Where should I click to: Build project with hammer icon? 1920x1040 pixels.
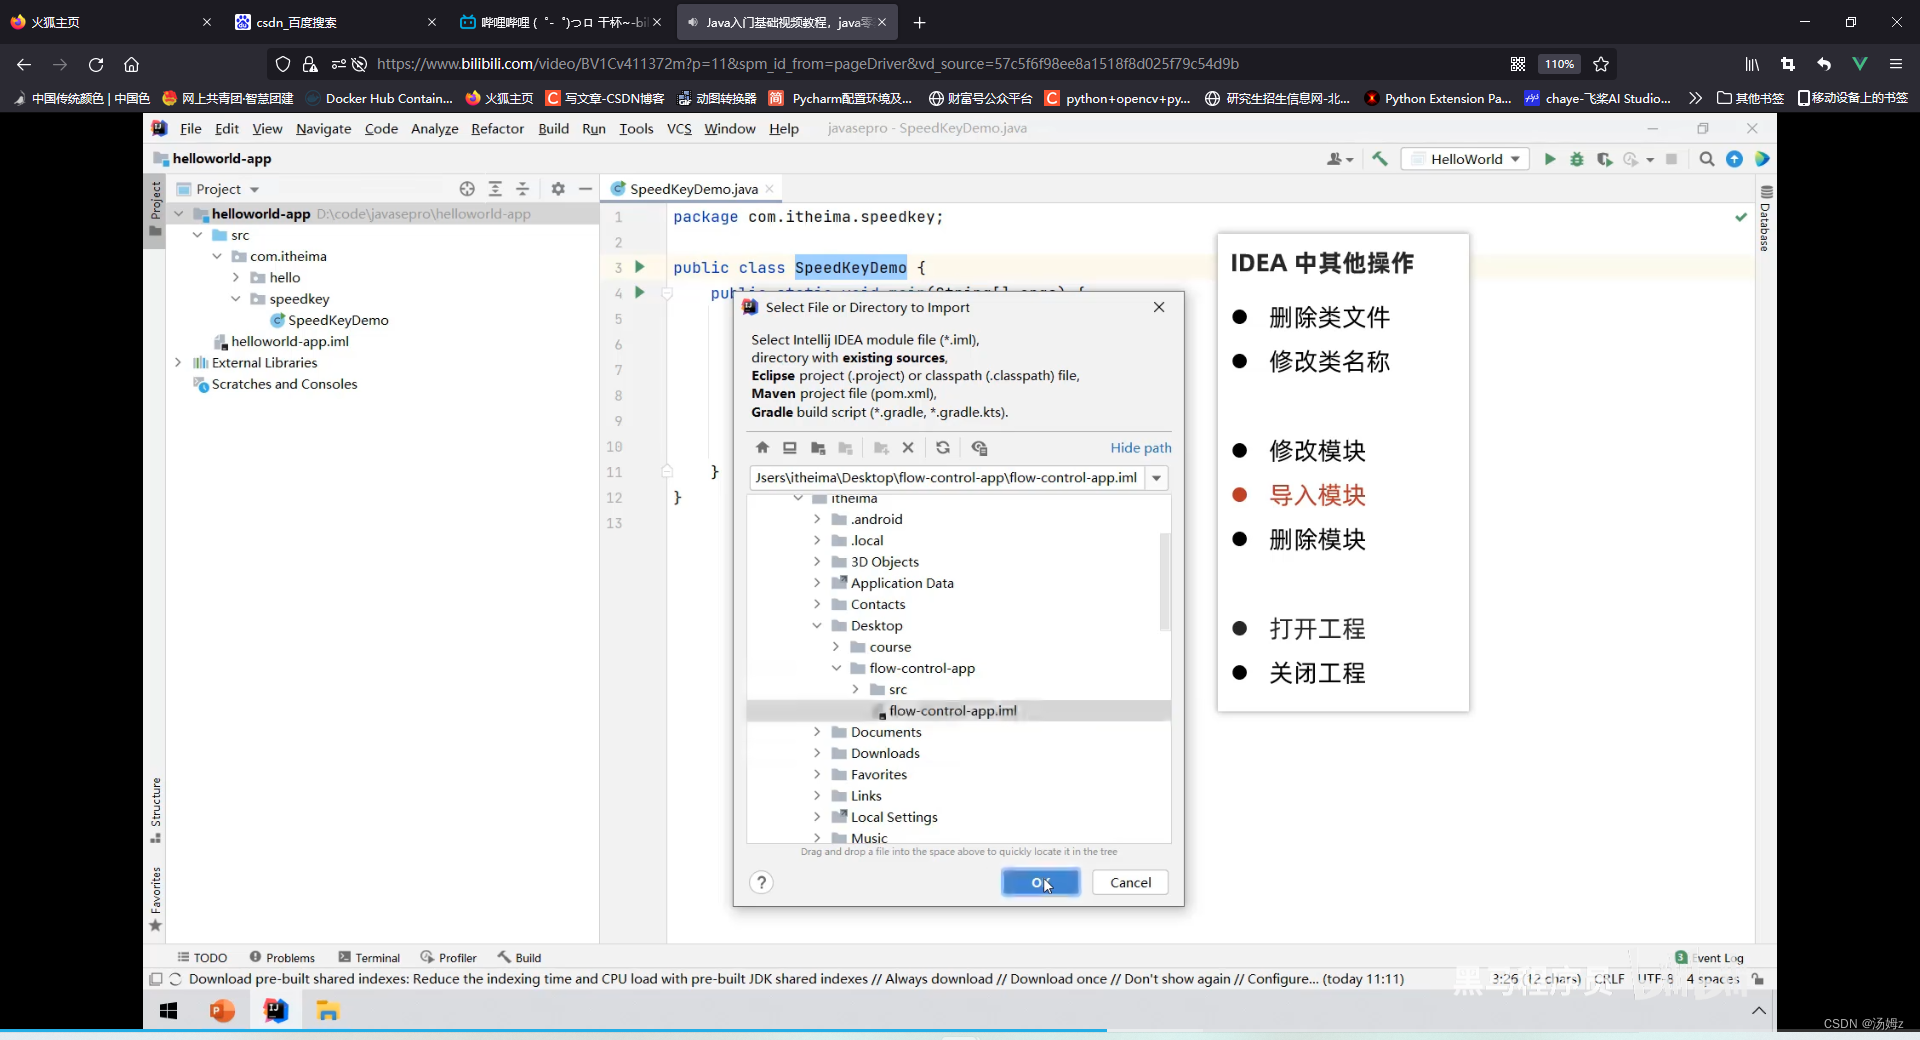pos(1380,159)
